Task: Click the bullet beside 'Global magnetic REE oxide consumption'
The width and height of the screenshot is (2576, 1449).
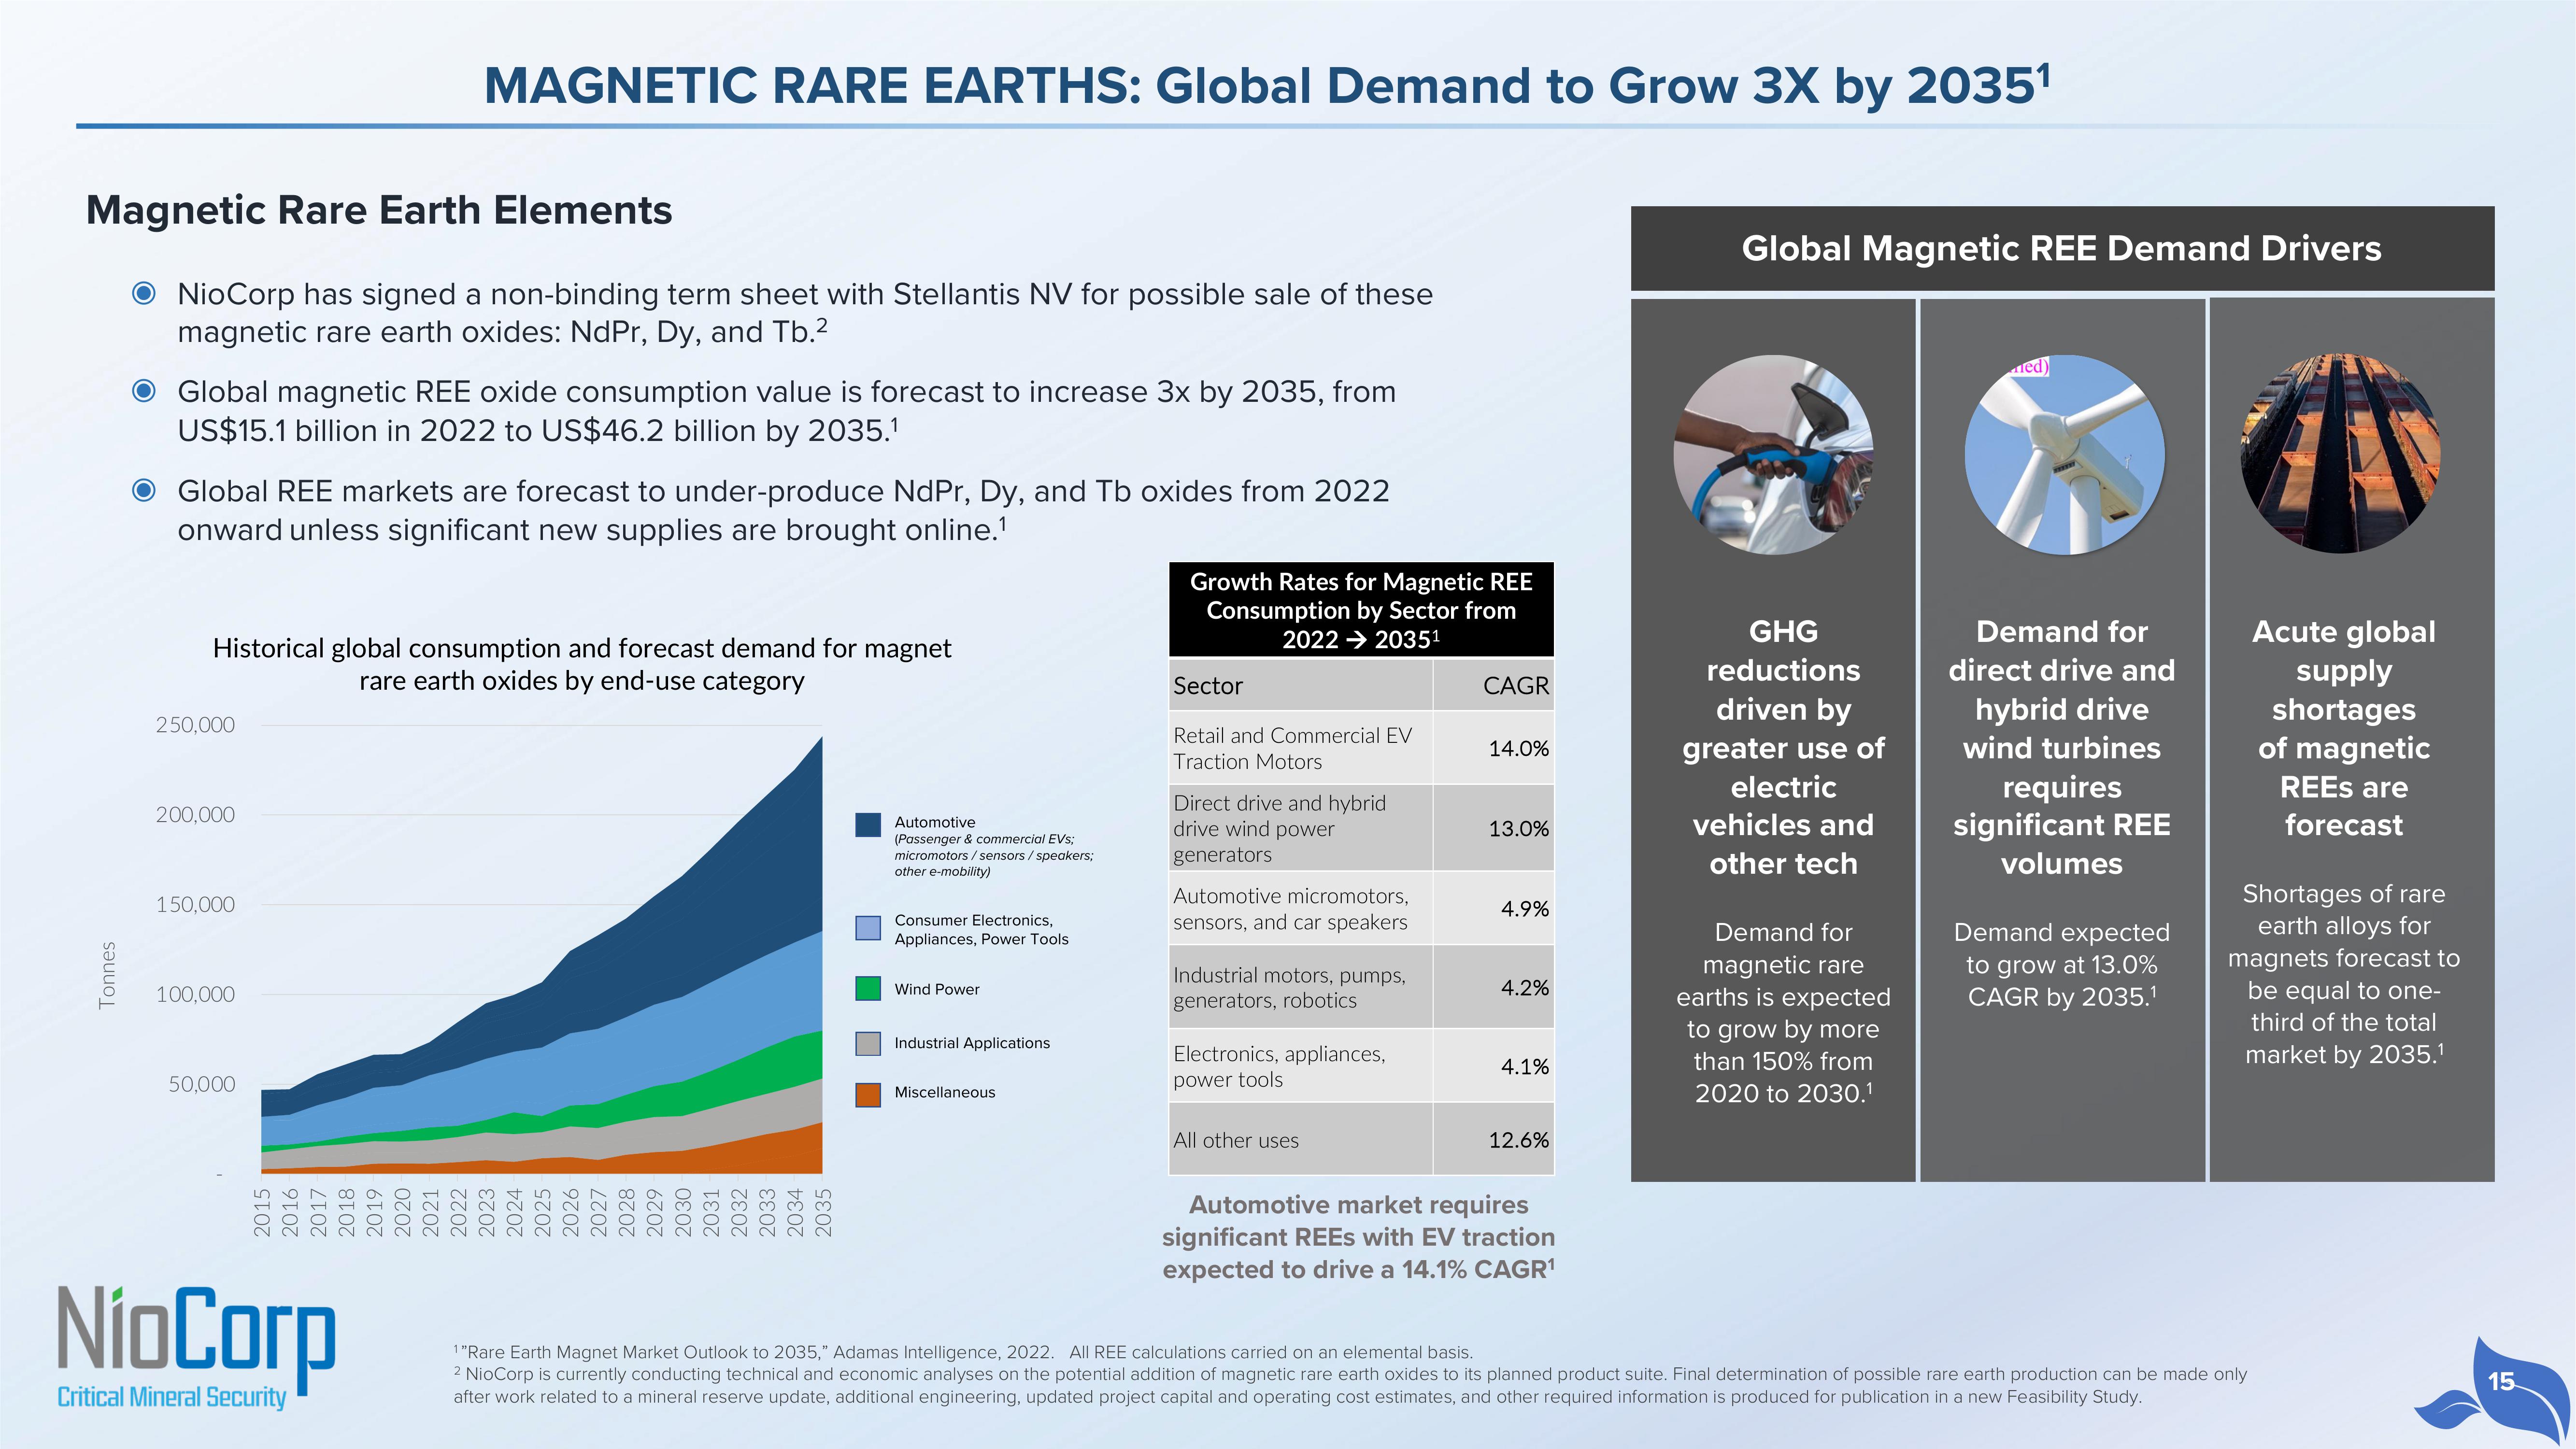Action: pos(144,391)
